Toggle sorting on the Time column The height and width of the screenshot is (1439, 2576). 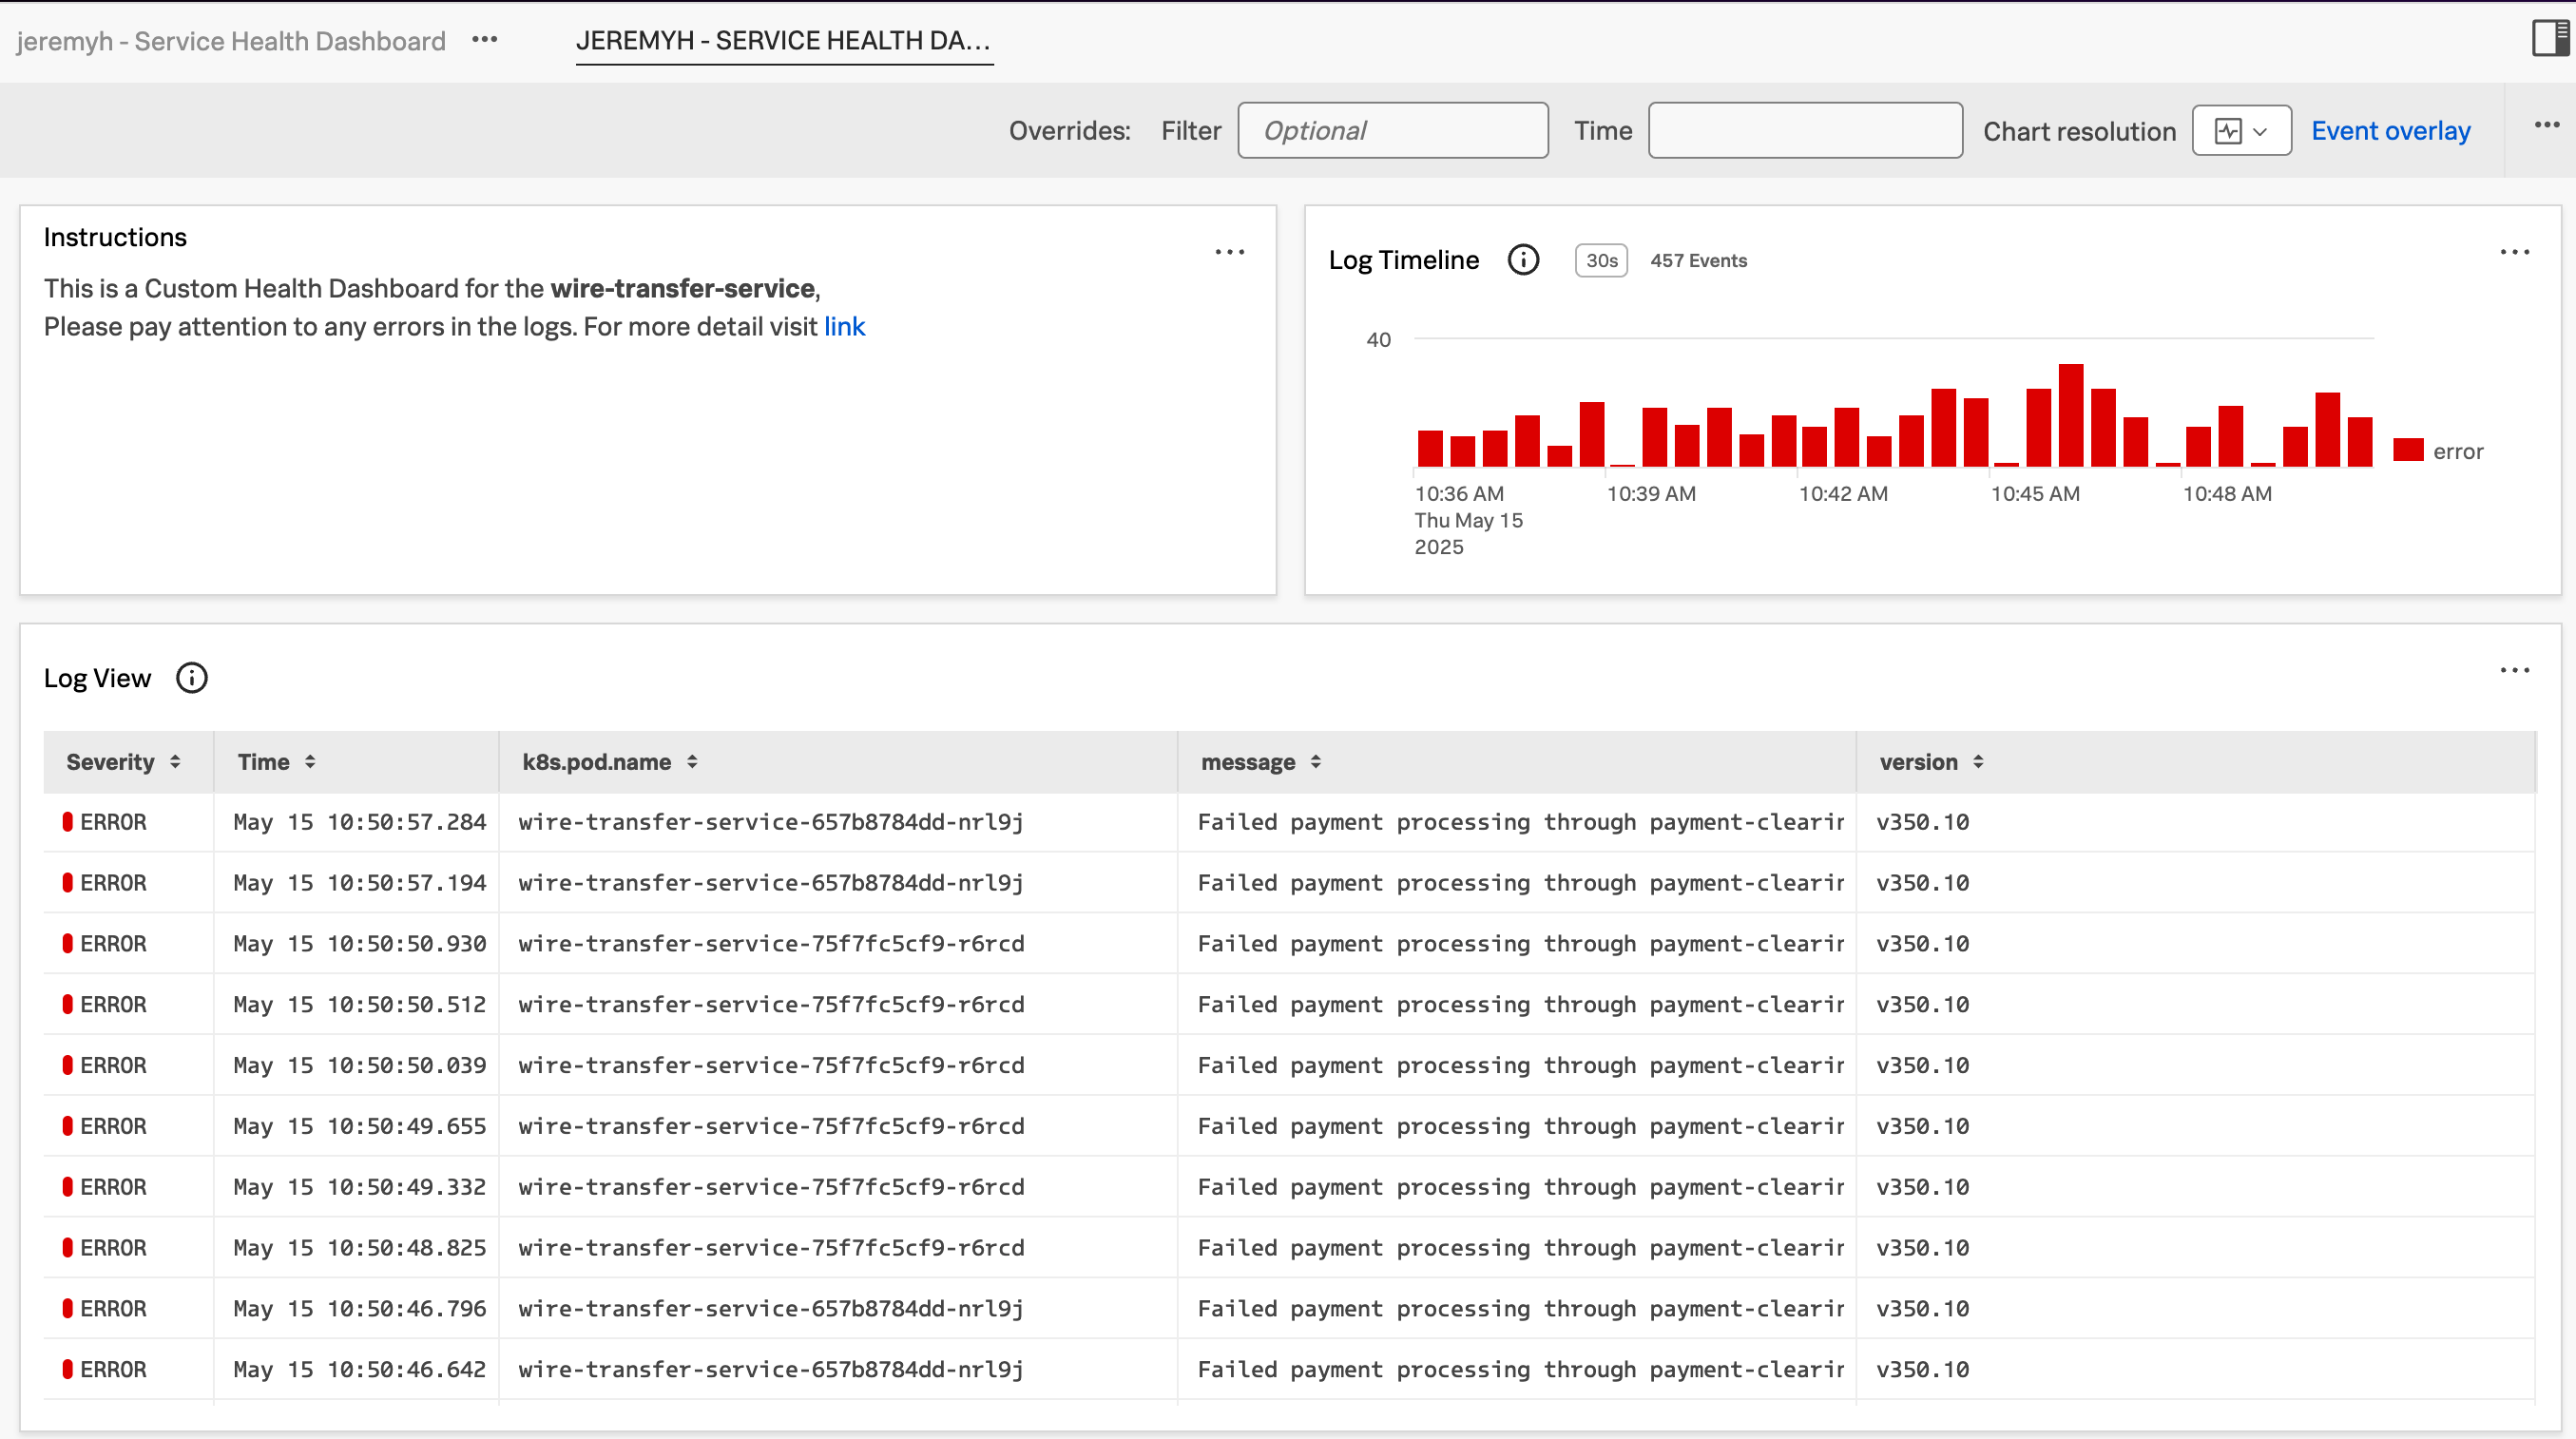click(x=310, y=761)
